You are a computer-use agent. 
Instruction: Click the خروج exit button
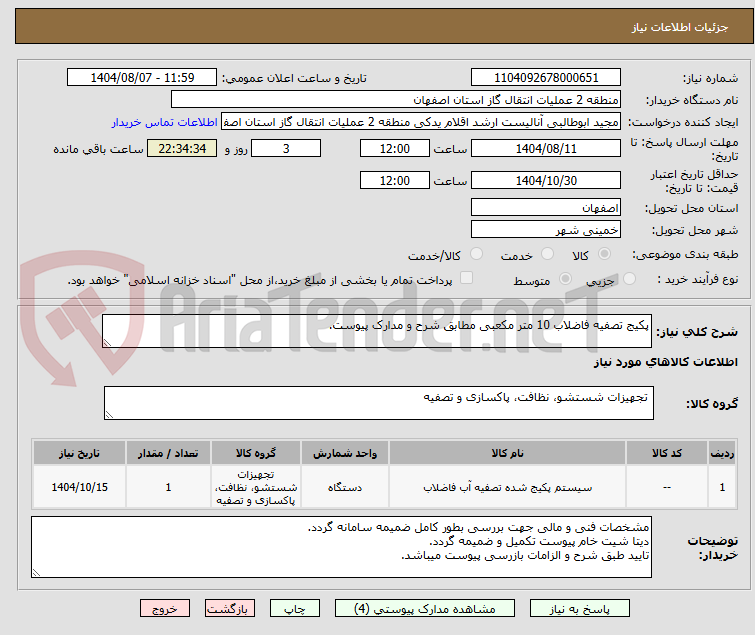click(x=165, y=609)
